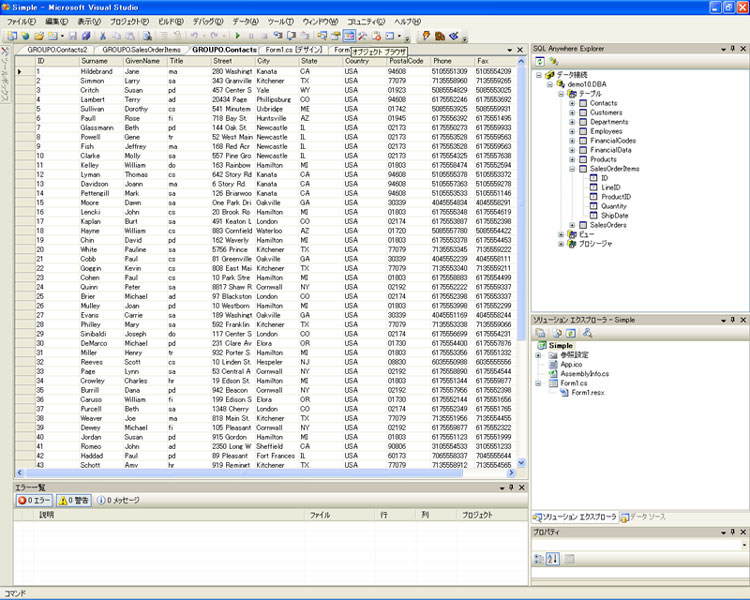Select Form1.resx in Solution Explorer

(588, 392)
